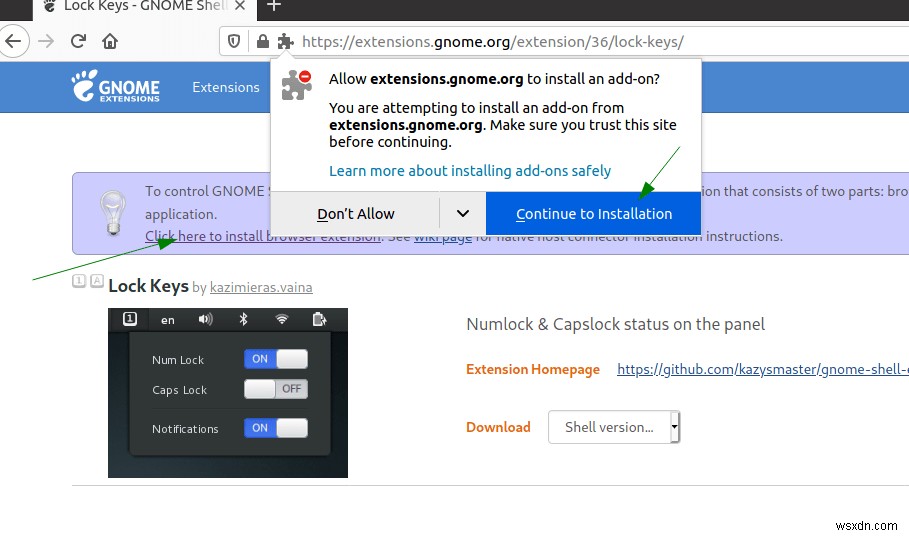Open Learn more about installing add-ons safely

[x=470, y=171]
